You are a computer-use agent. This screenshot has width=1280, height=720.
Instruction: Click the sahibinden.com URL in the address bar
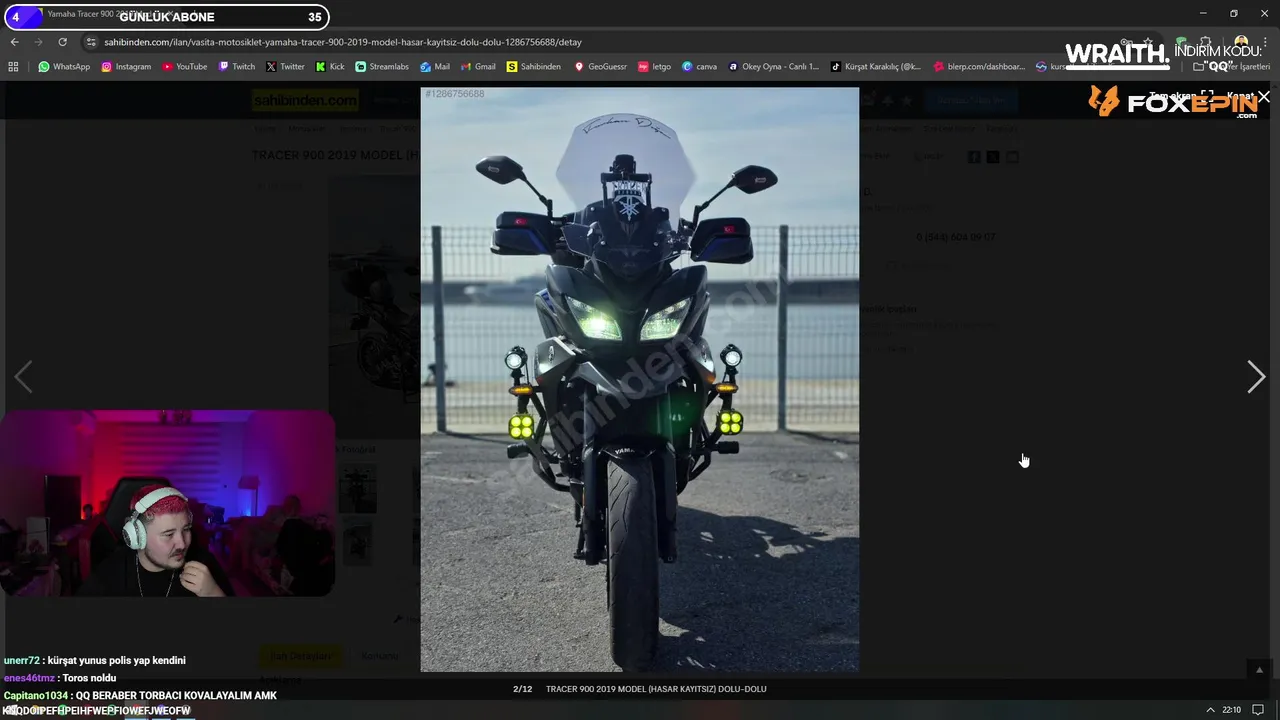coord(342,42)
